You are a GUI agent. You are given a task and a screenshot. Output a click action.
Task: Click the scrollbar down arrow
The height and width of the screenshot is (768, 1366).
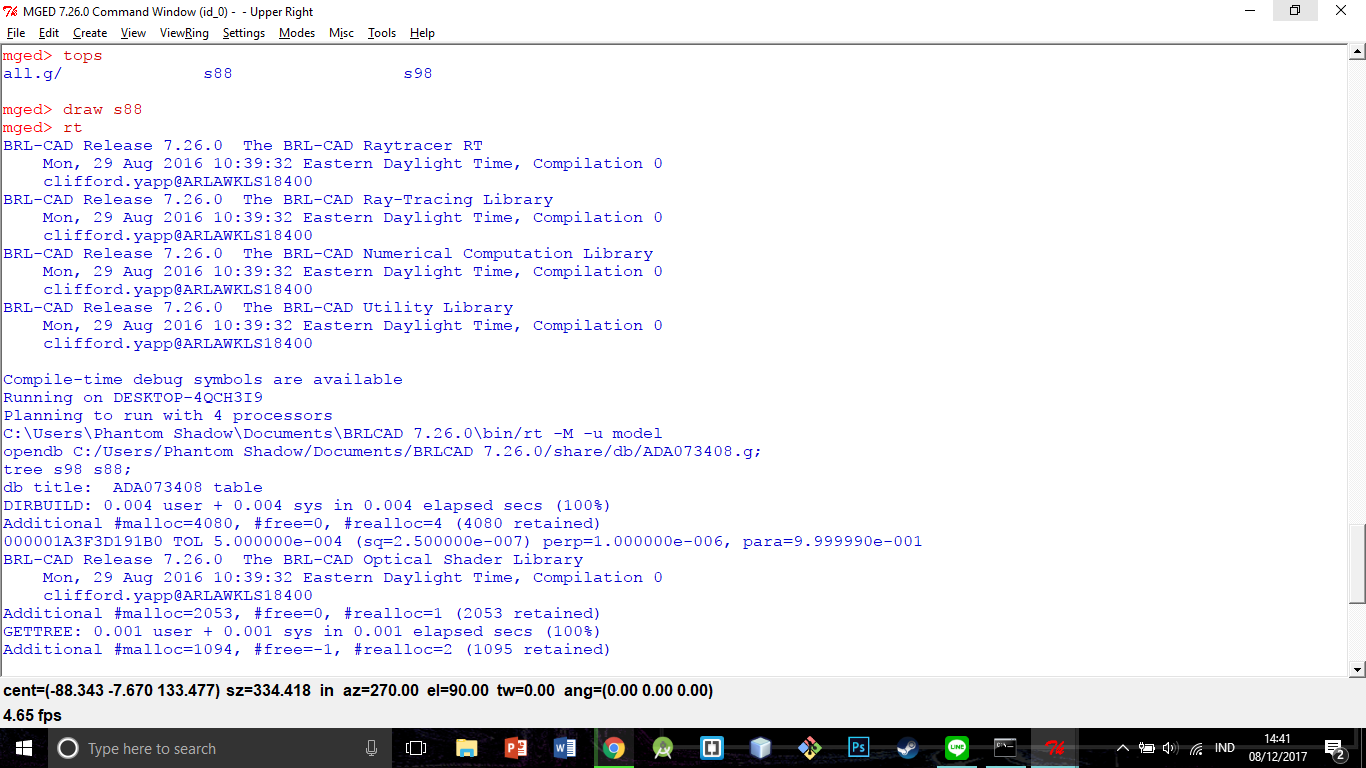coord(1357,670)
